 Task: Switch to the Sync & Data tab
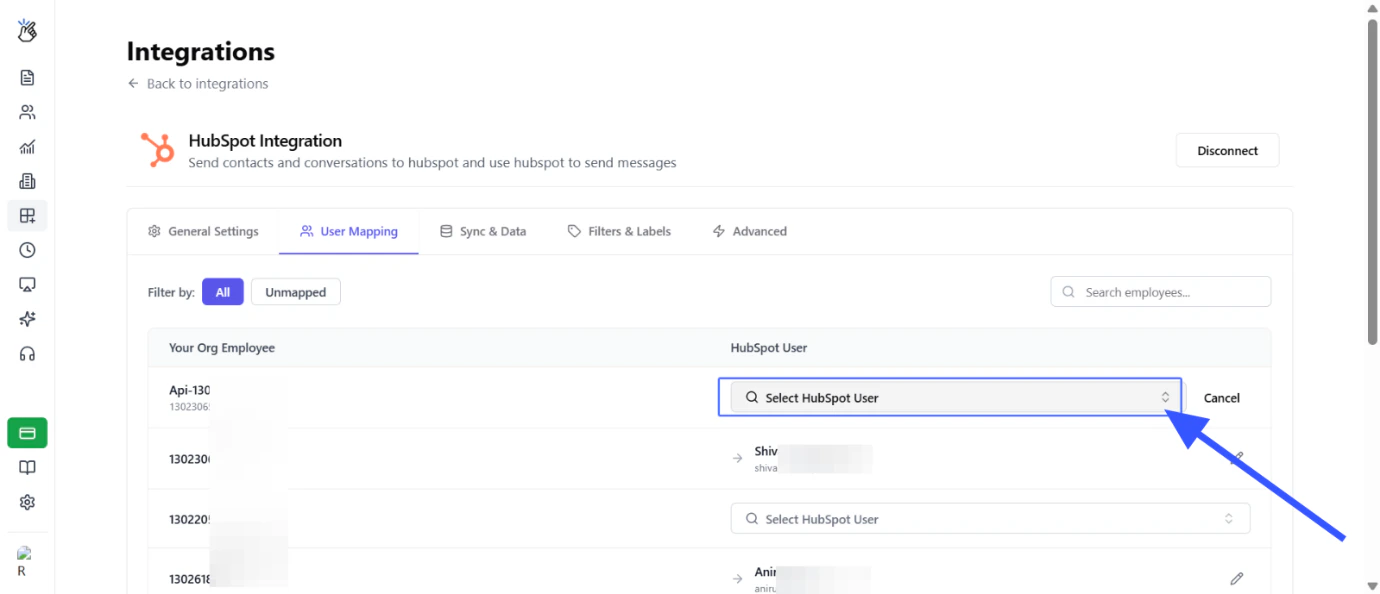point(483,231)
